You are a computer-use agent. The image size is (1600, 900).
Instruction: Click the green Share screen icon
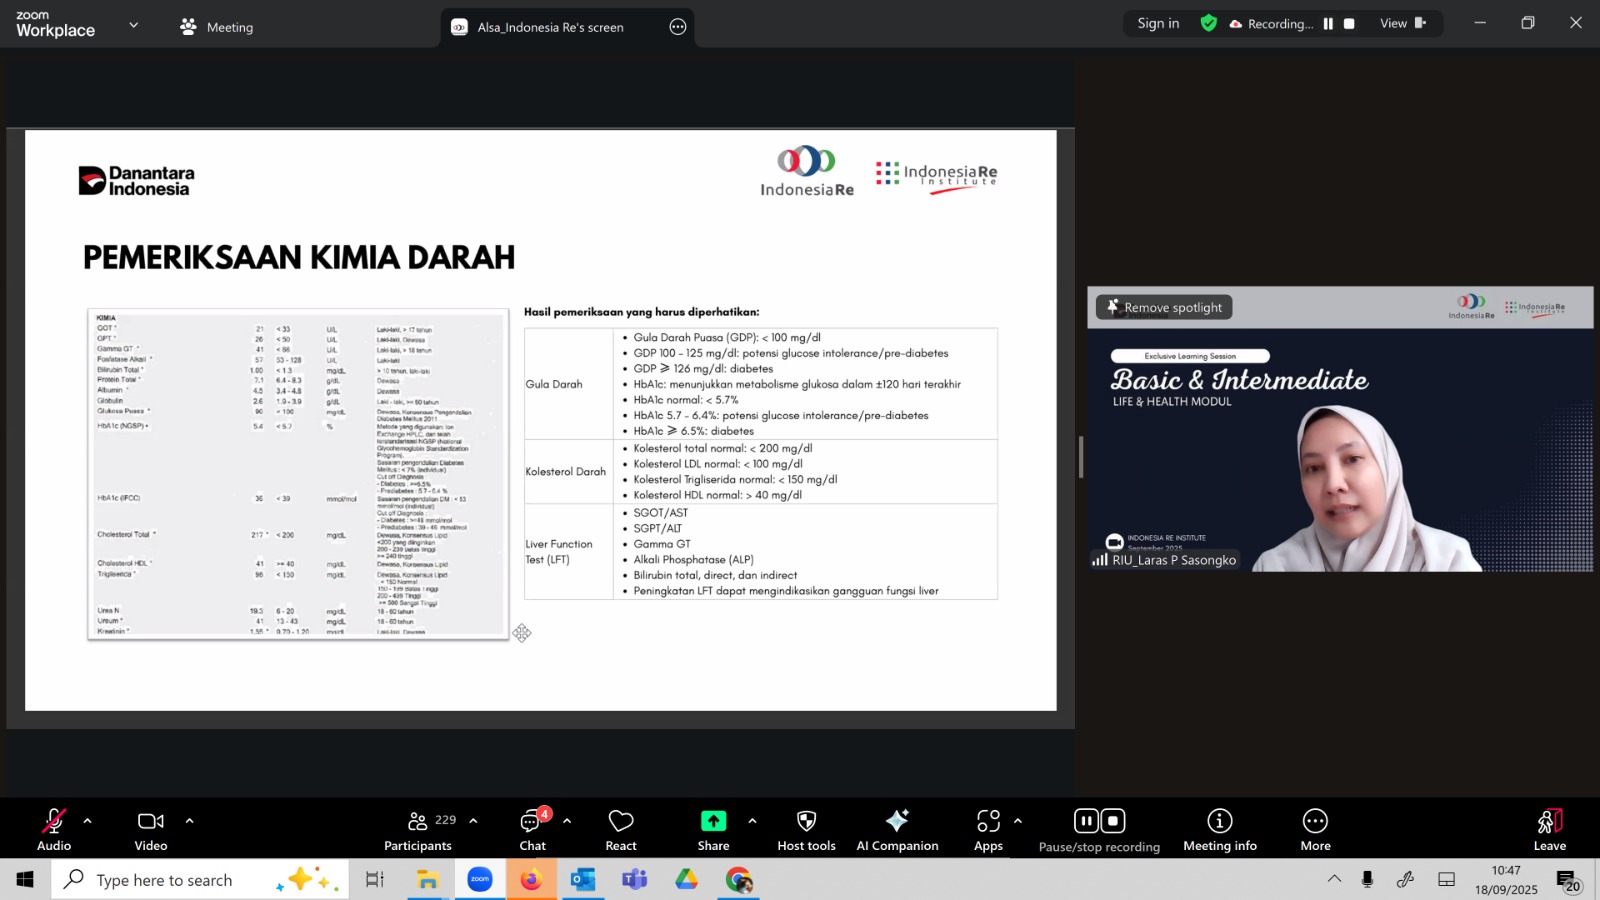coord(713,821)
